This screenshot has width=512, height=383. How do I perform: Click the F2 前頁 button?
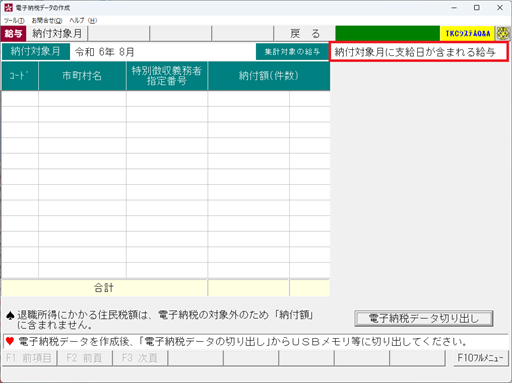click(x=84, y=358)
